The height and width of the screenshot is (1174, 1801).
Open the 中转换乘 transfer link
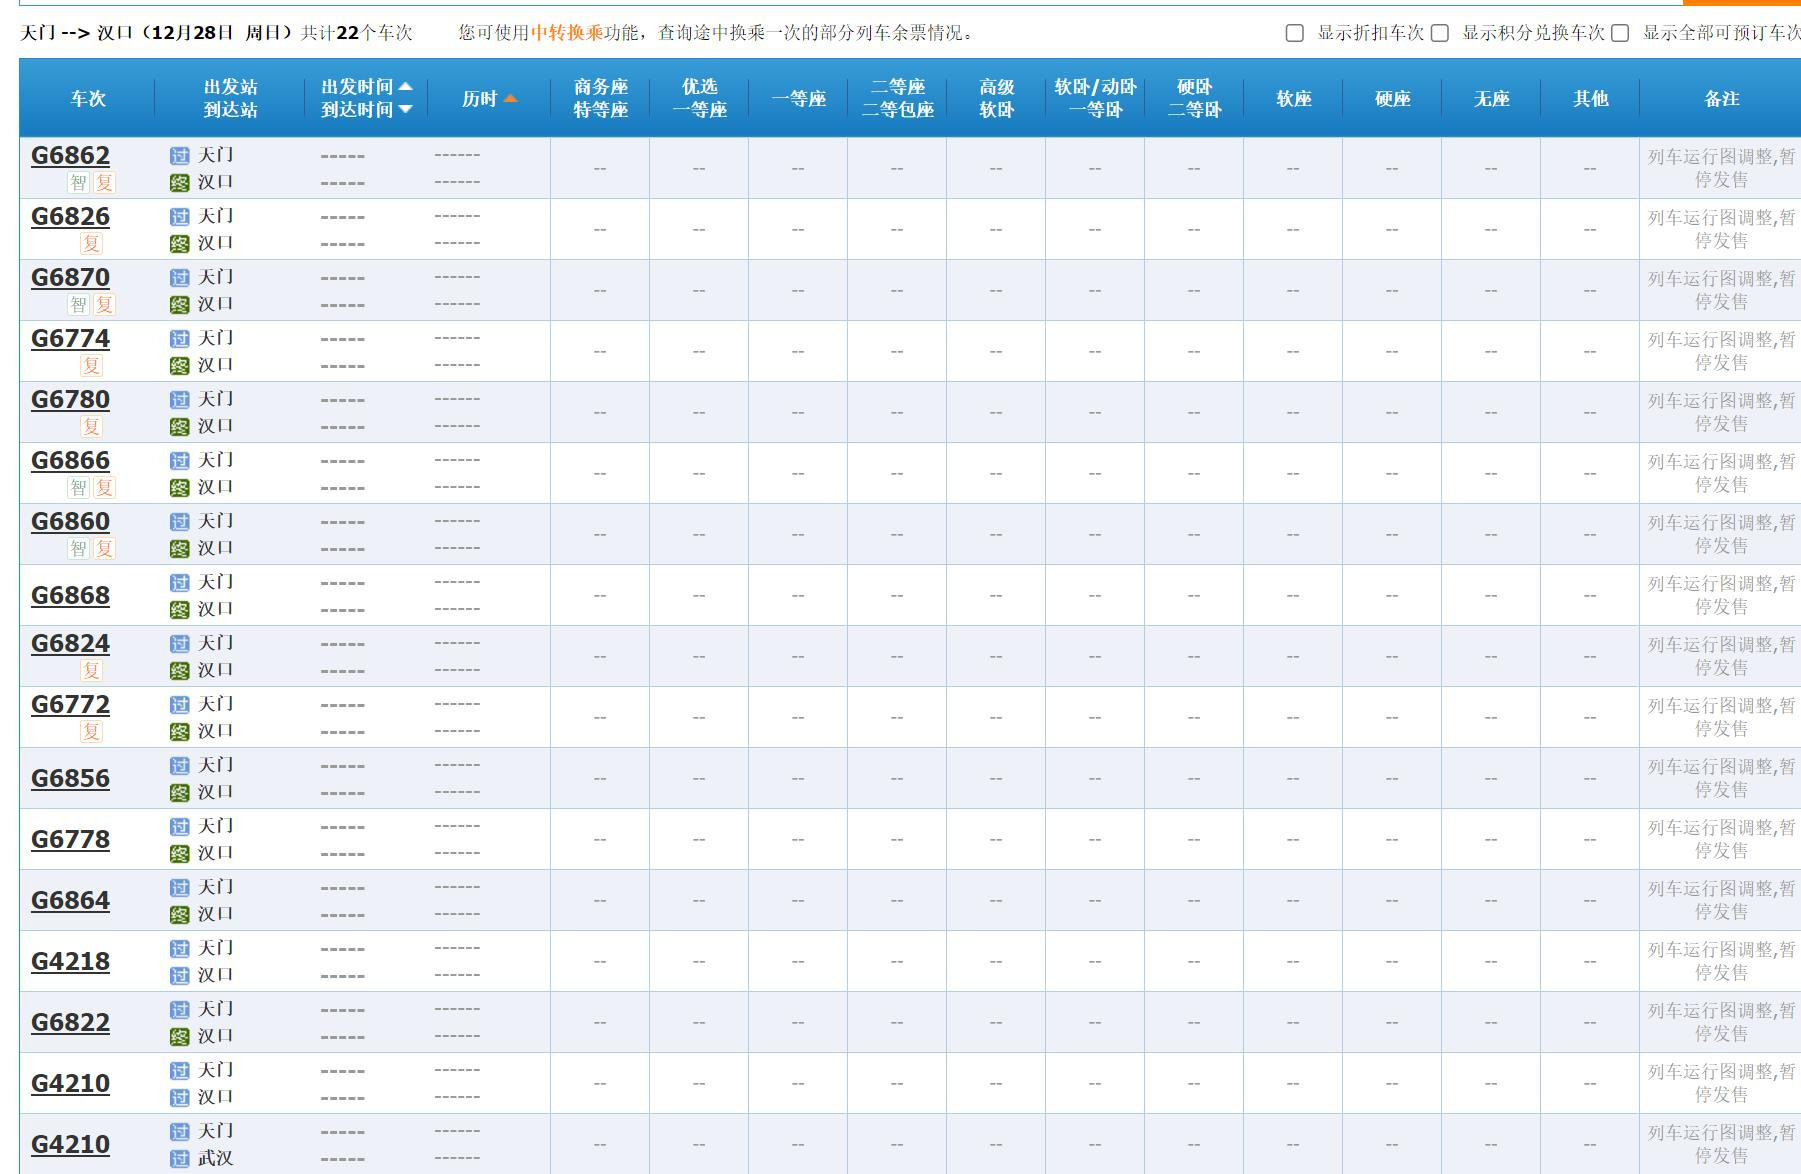pyautogui.click(x=567, y=33)
